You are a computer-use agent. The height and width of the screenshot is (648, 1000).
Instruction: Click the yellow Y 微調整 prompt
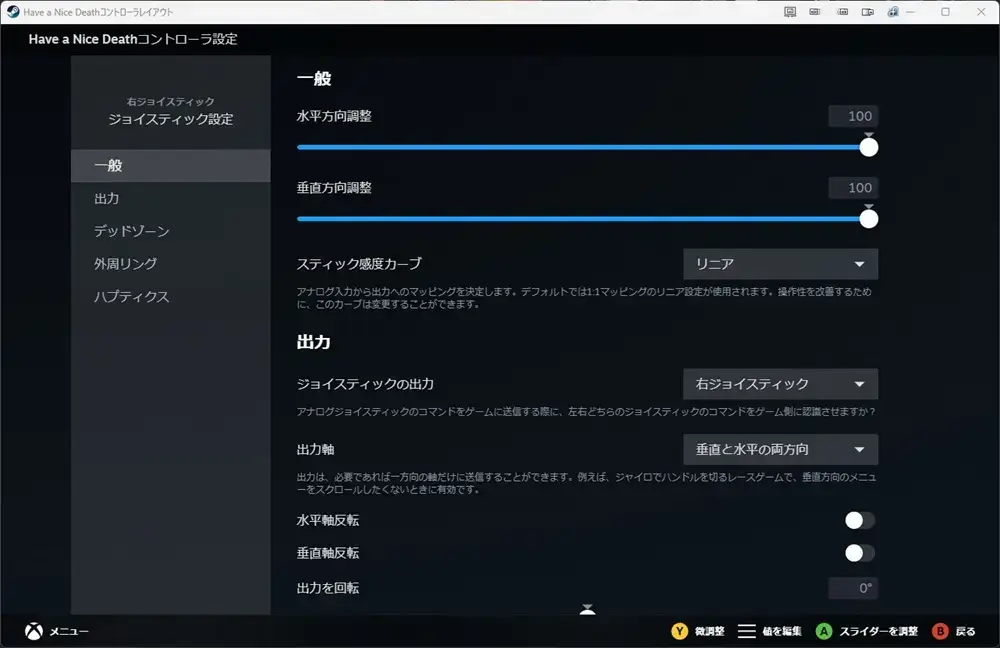pyautogui.click(x=698, y=631)
